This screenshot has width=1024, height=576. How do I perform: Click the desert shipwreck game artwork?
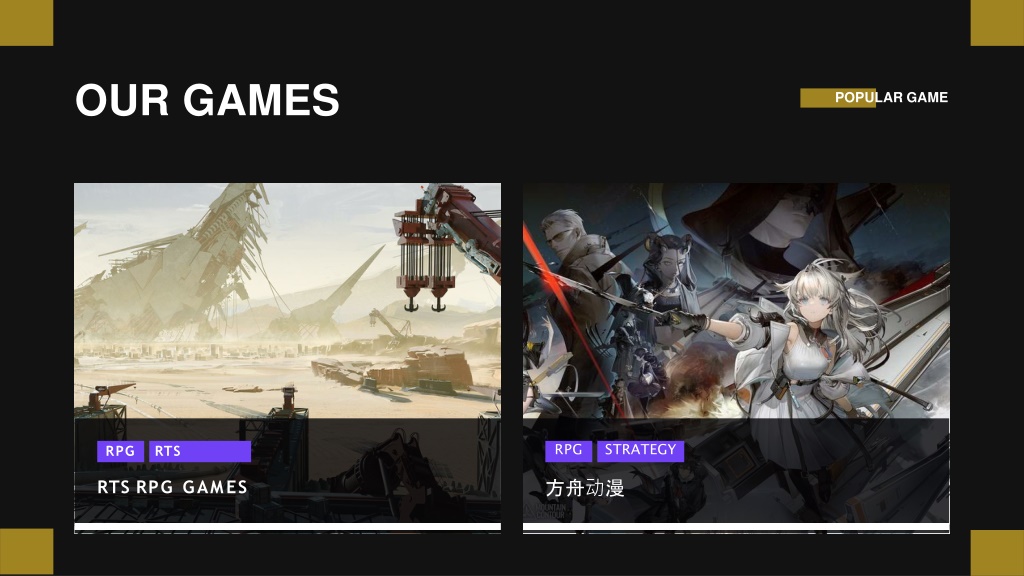click(287, 300)
